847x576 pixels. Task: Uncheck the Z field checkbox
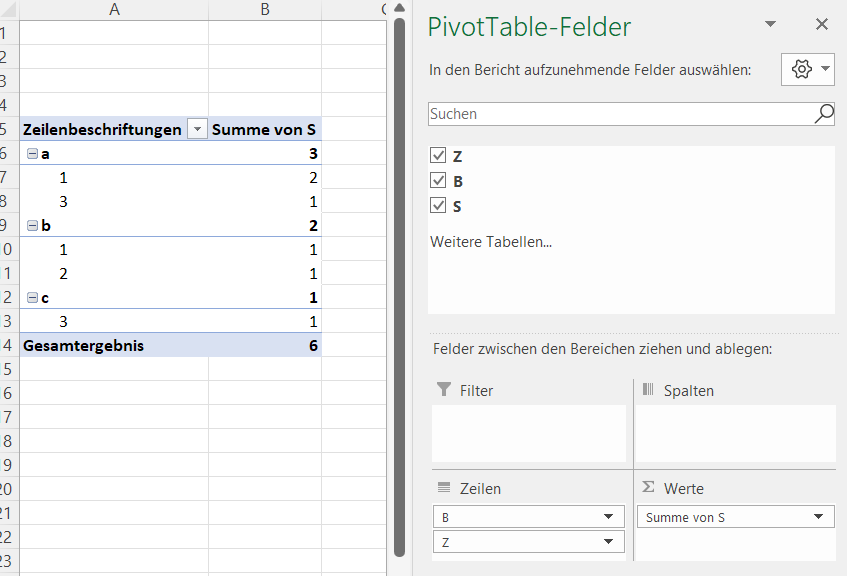(437, 156)
